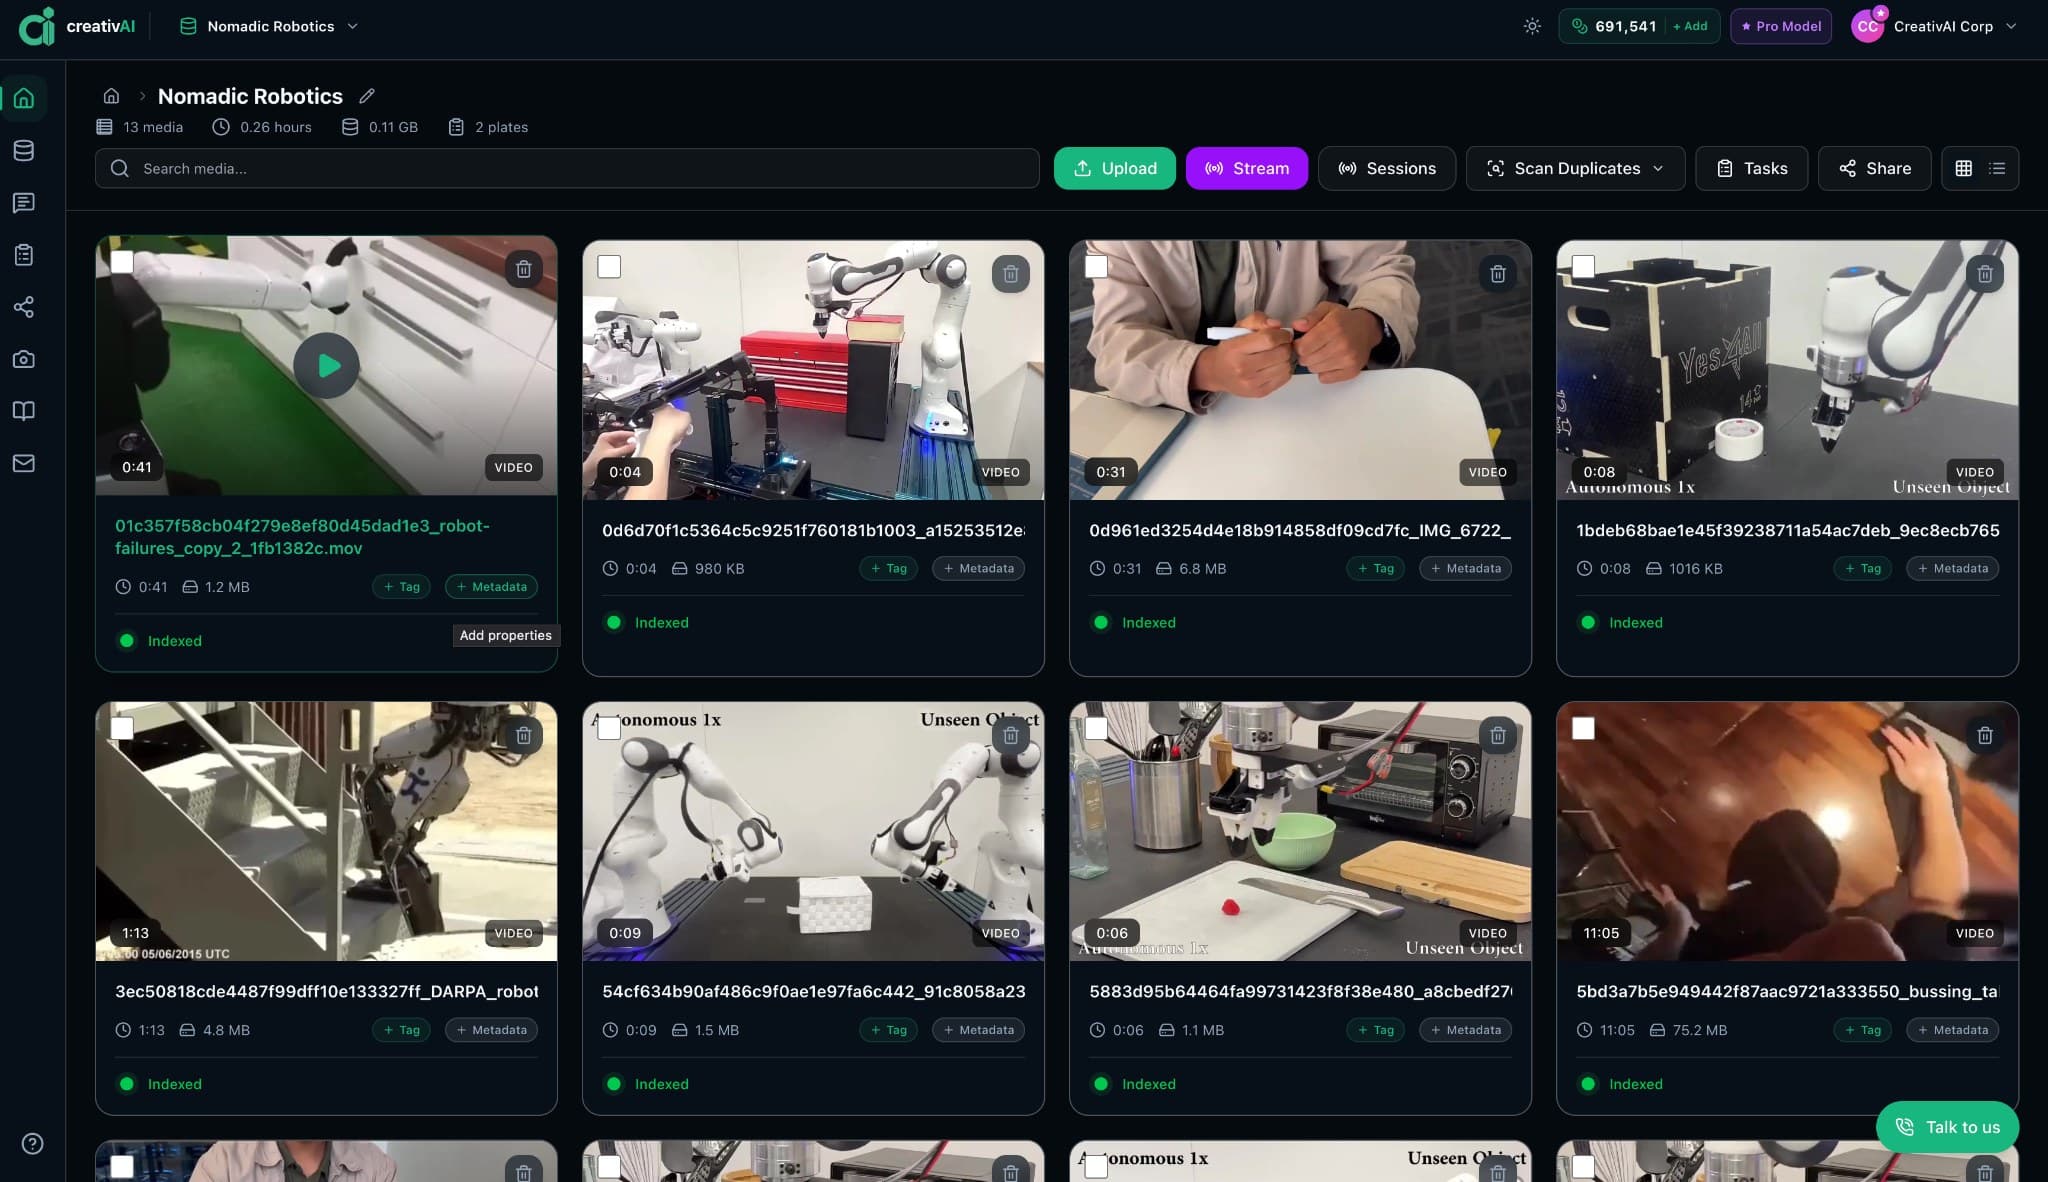This screenshot has height=1182, width=2048.
Task: Open the chat messages icon in the sidebar
Action: (x=24, y=203)
